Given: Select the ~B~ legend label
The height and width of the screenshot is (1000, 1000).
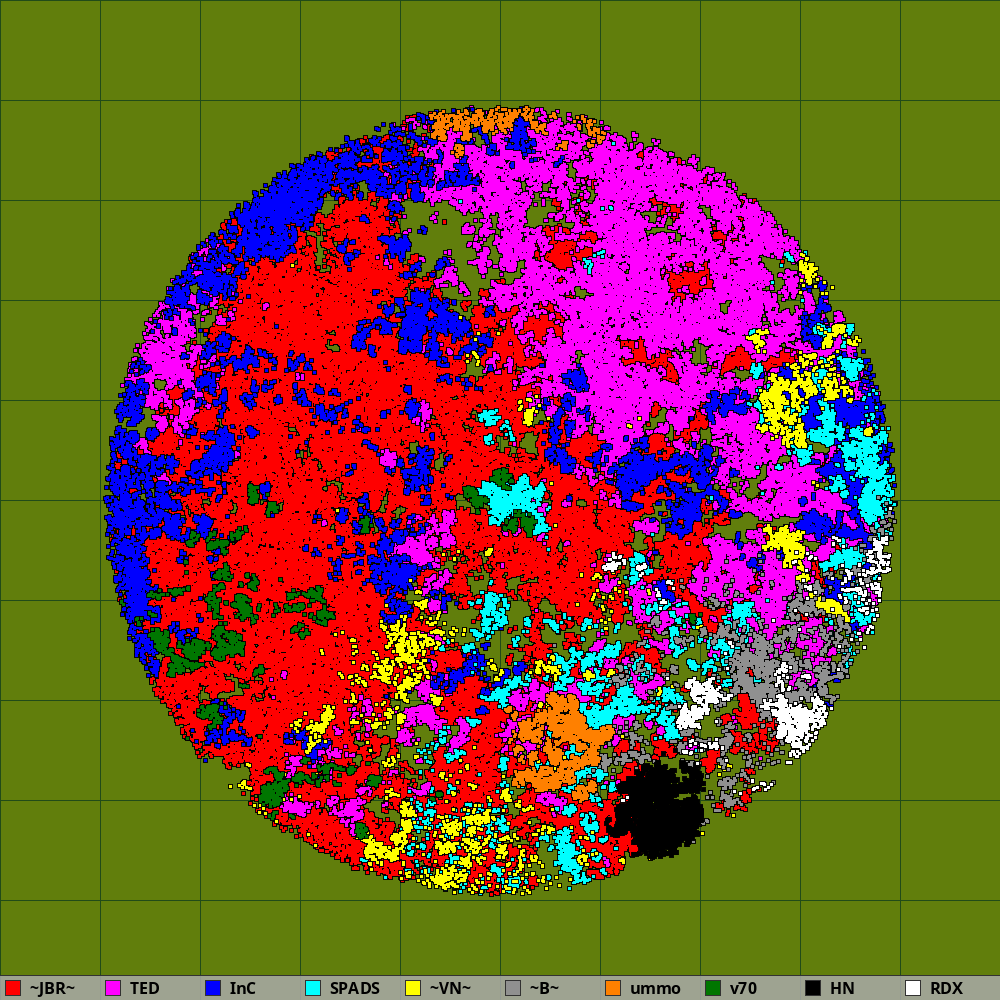Looking at the screenshot, I should (544, 988).
